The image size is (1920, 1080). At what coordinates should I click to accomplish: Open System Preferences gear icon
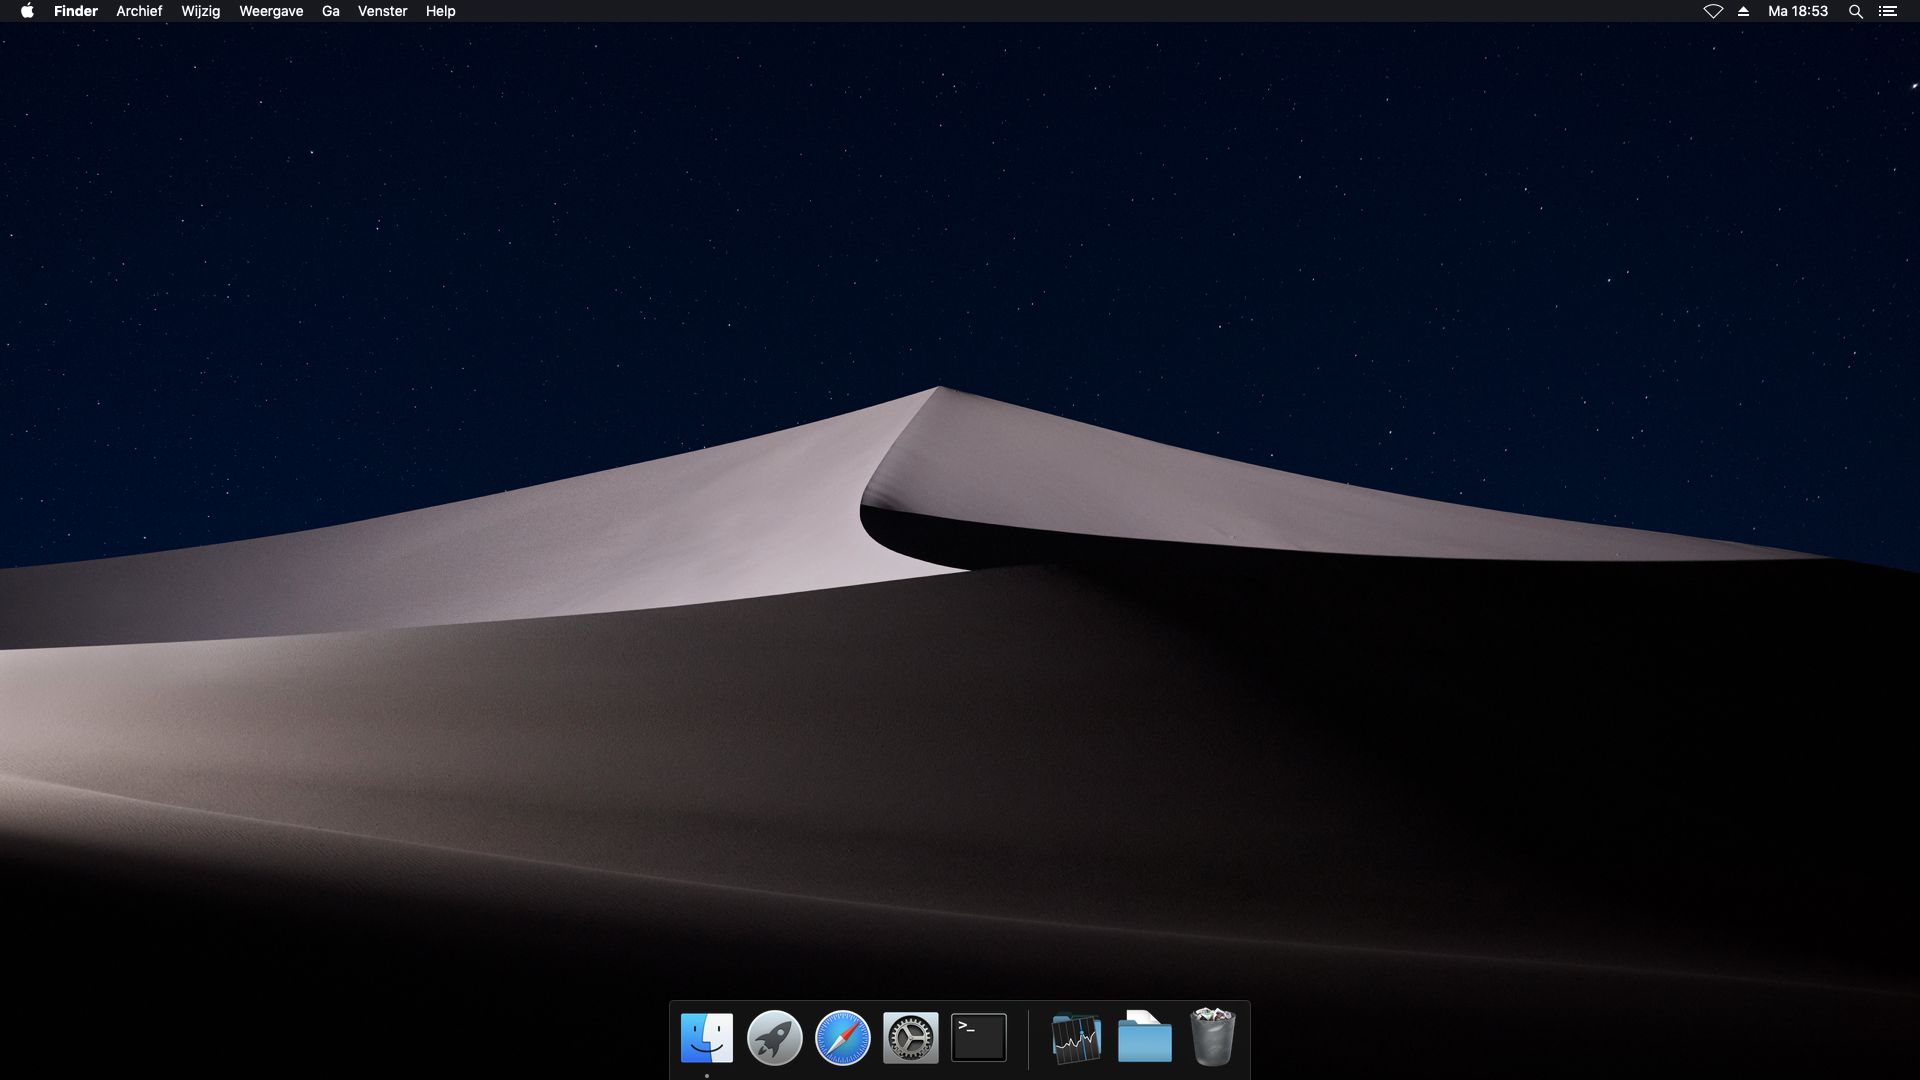coord(911,1038)
